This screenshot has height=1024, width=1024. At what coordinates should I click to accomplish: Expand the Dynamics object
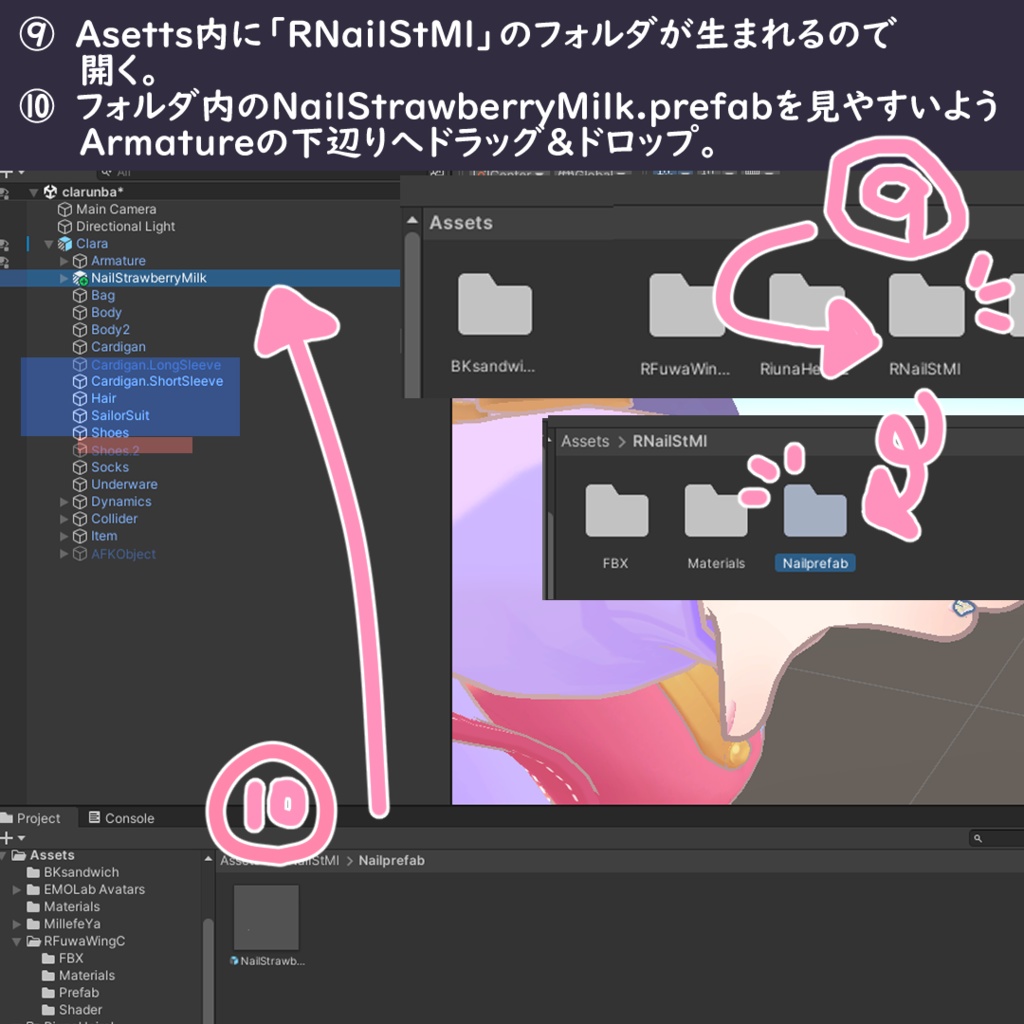pos(63,502)
